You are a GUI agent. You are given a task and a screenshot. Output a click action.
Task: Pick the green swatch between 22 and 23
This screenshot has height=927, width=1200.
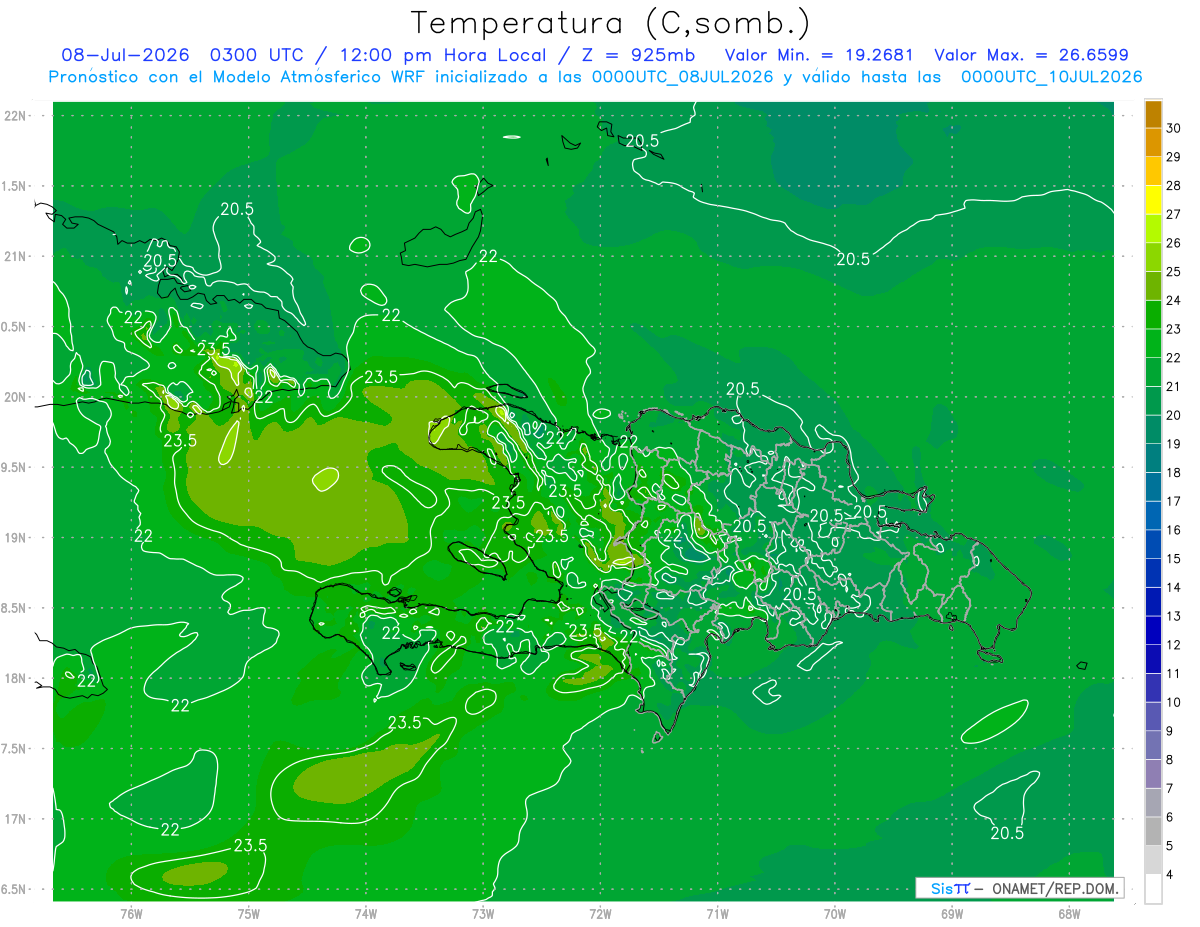point(1153,344)
